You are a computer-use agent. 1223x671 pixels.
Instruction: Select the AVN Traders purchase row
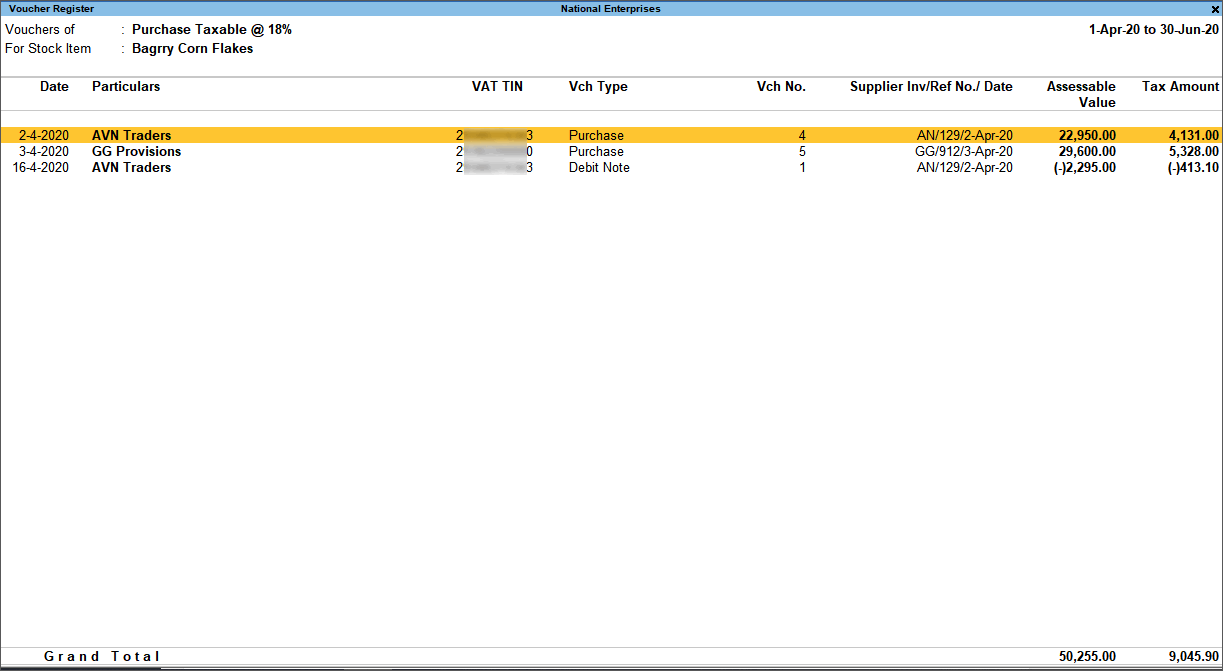[x=611, y=135]
